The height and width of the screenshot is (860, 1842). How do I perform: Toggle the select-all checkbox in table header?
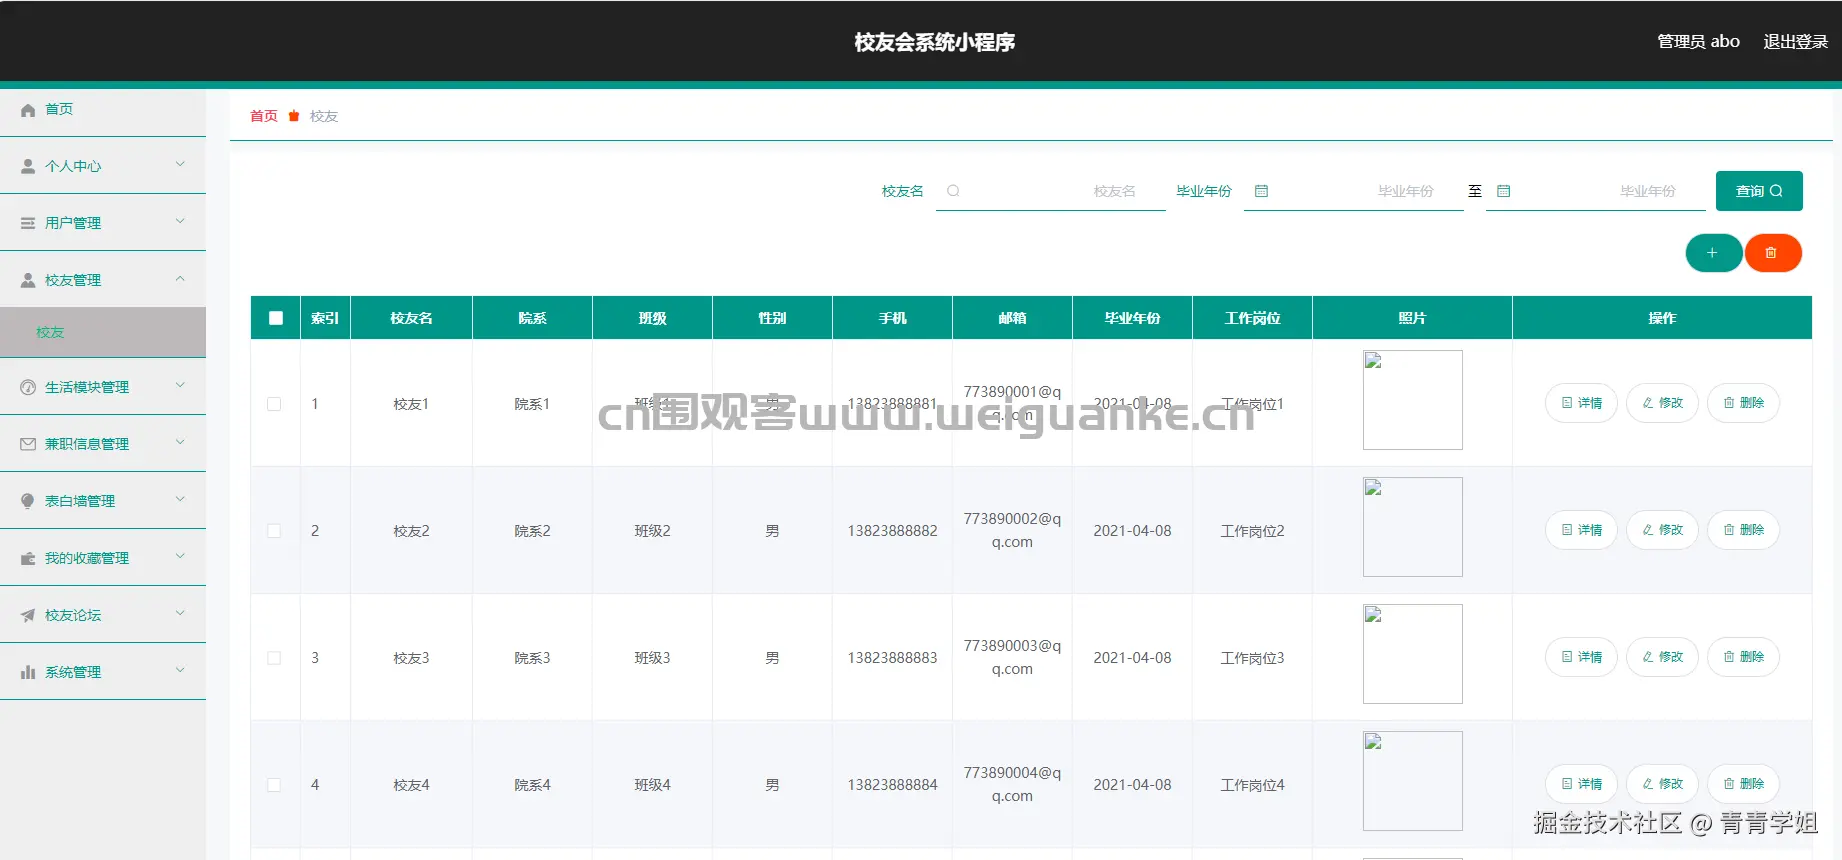[276, 318]
